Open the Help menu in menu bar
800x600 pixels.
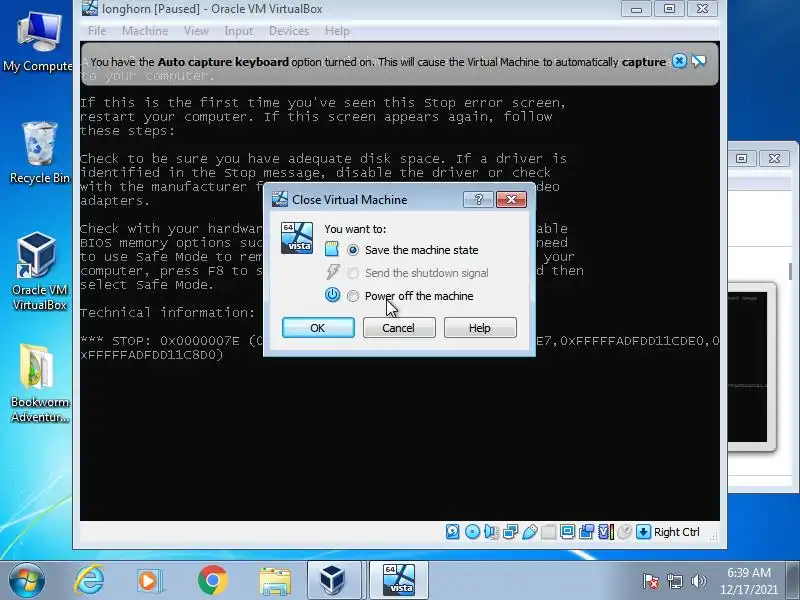click(x=337, y=31)
